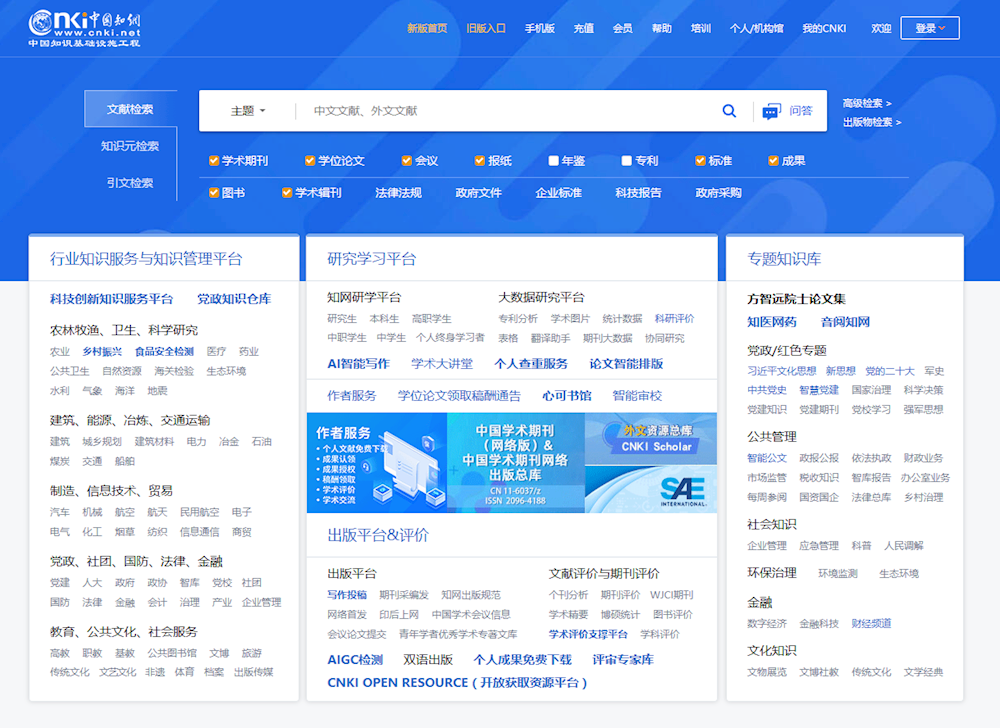Open 个人/机构馆 in top navigation

756,28
